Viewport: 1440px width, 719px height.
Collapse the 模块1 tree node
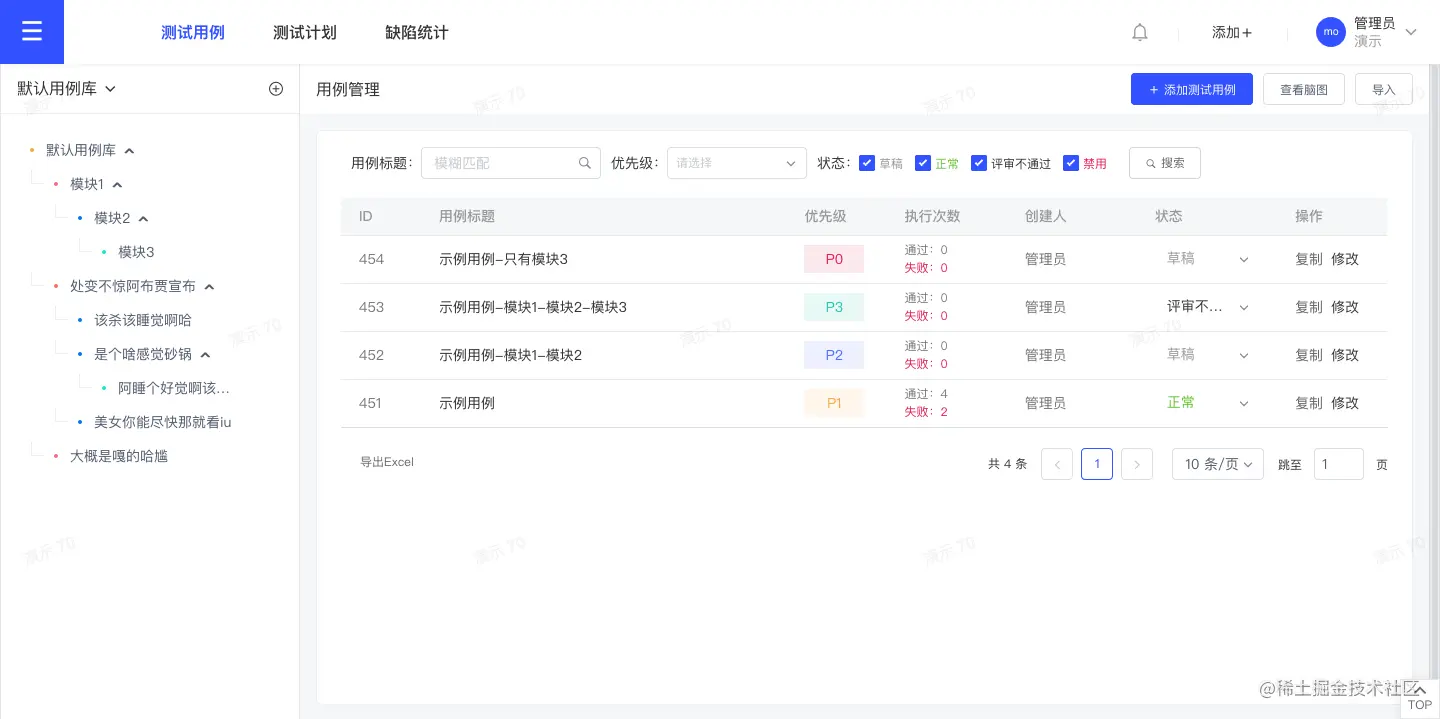pyautogui.click(x=117, y=184)
